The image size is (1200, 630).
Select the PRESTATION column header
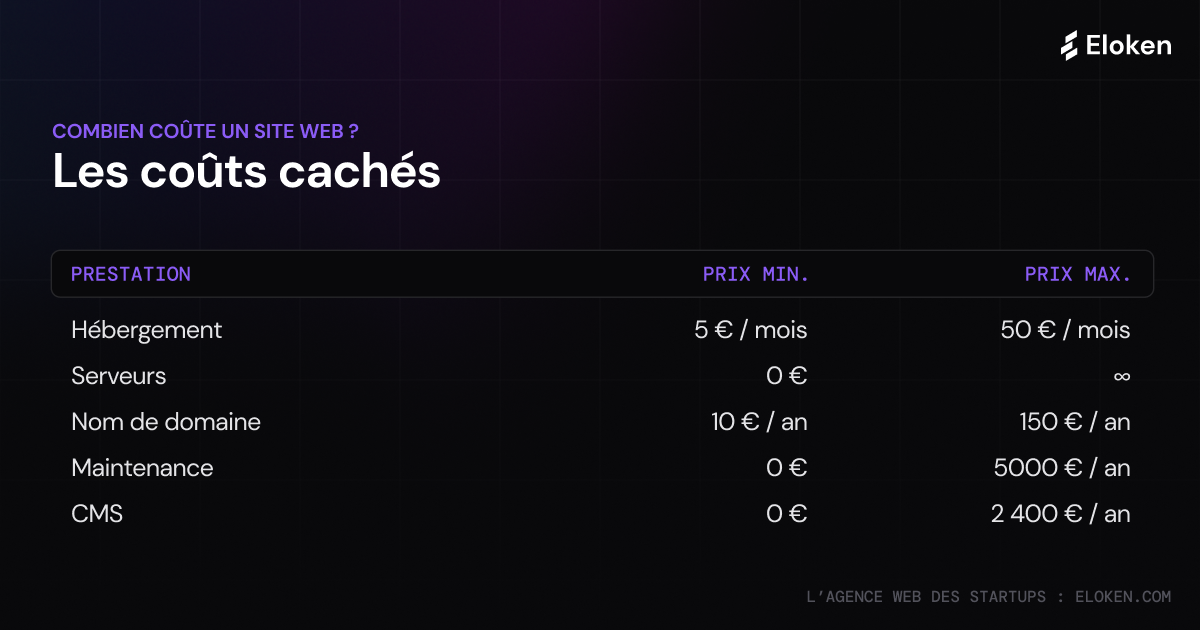click(131, 274)
